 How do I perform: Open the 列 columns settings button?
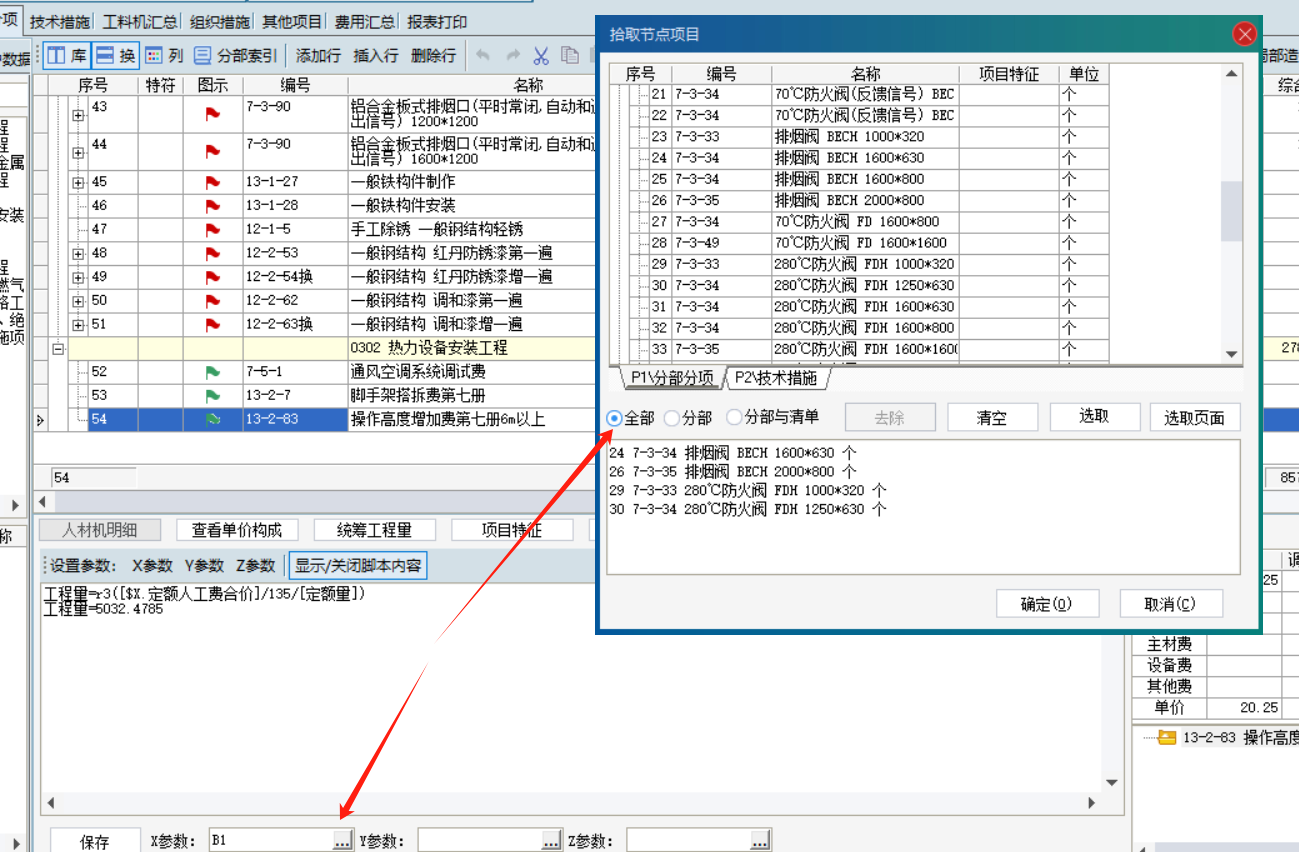[164, 55]
